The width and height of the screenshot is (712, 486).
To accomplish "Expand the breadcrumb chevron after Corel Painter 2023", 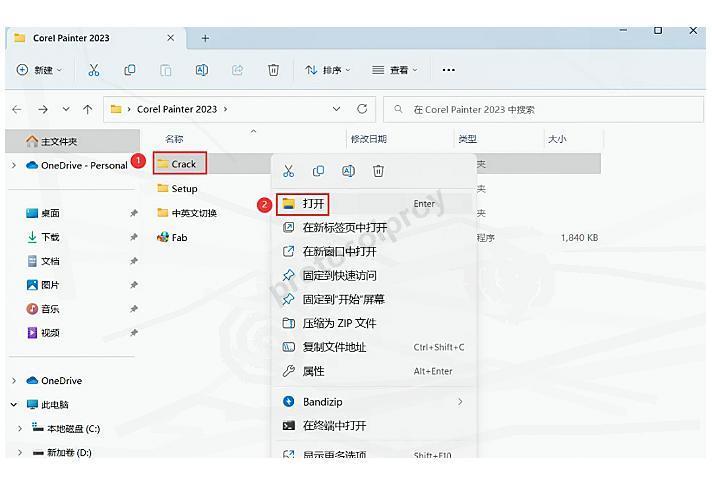I will [x=225, y=109].
